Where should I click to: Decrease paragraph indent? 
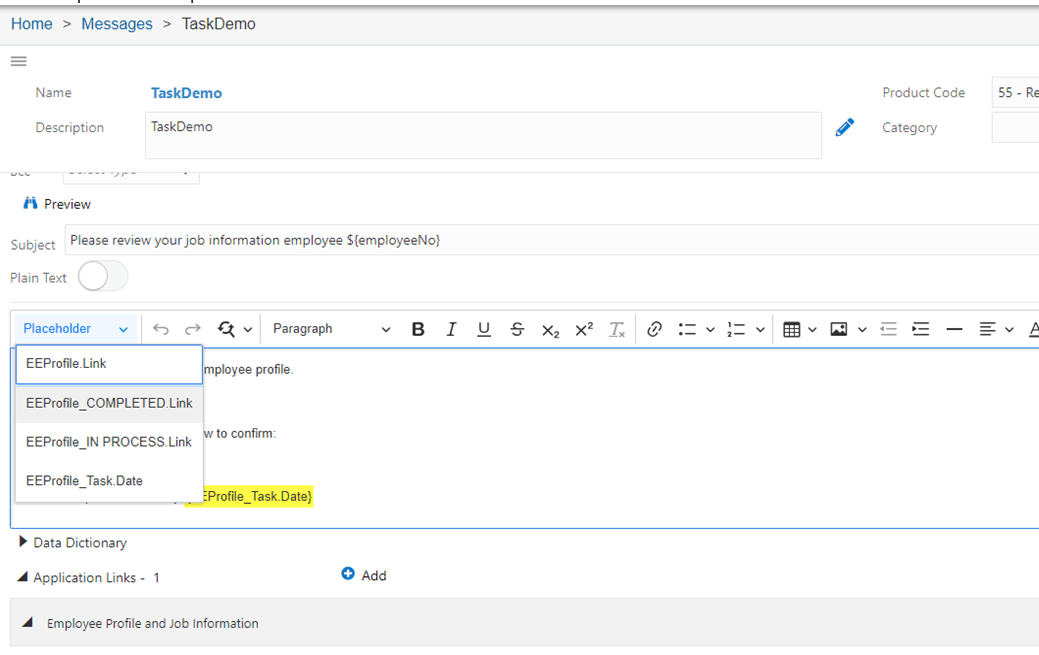[x=888, y=329]
